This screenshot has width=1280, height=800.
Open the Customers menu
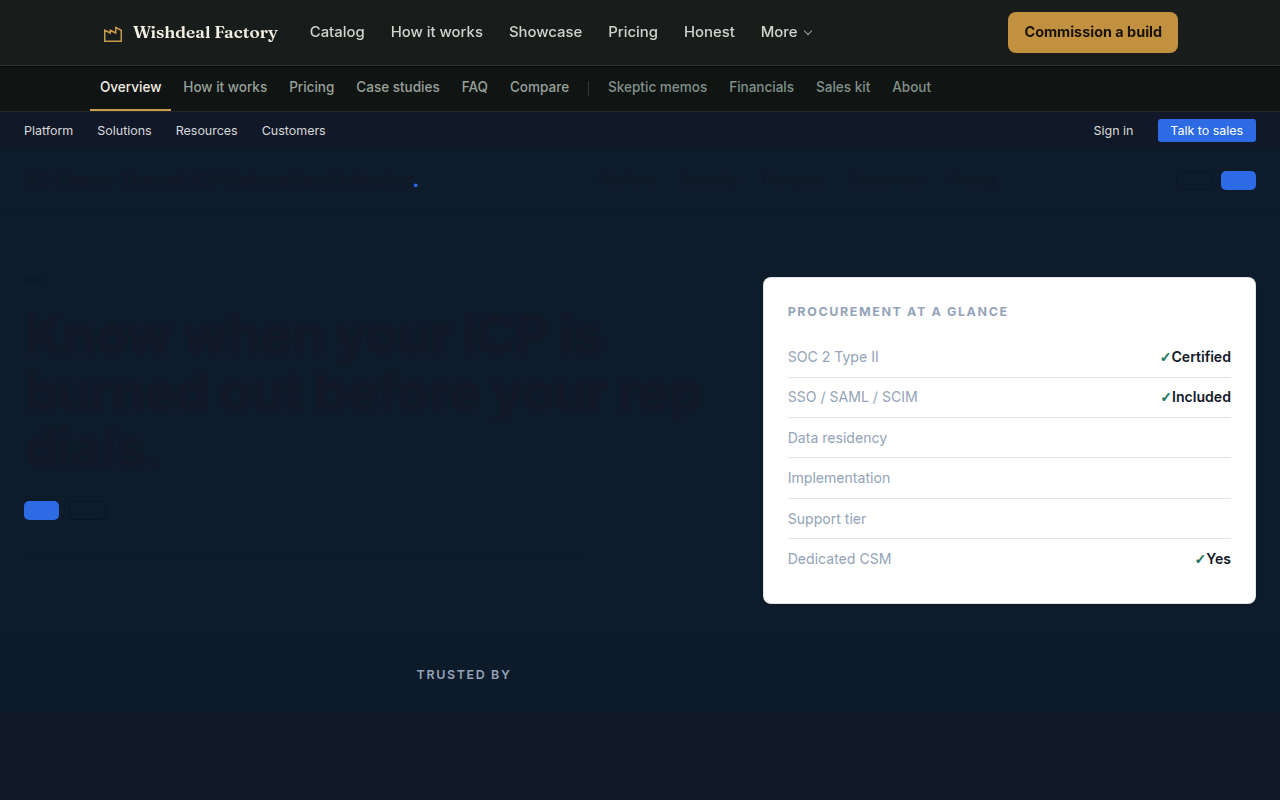(294, 131)
